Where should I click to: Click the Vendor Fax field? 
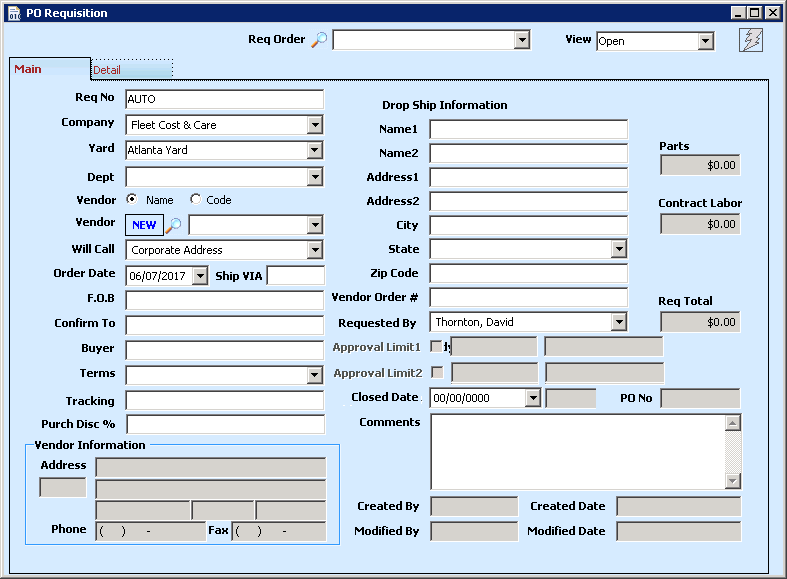279,531
